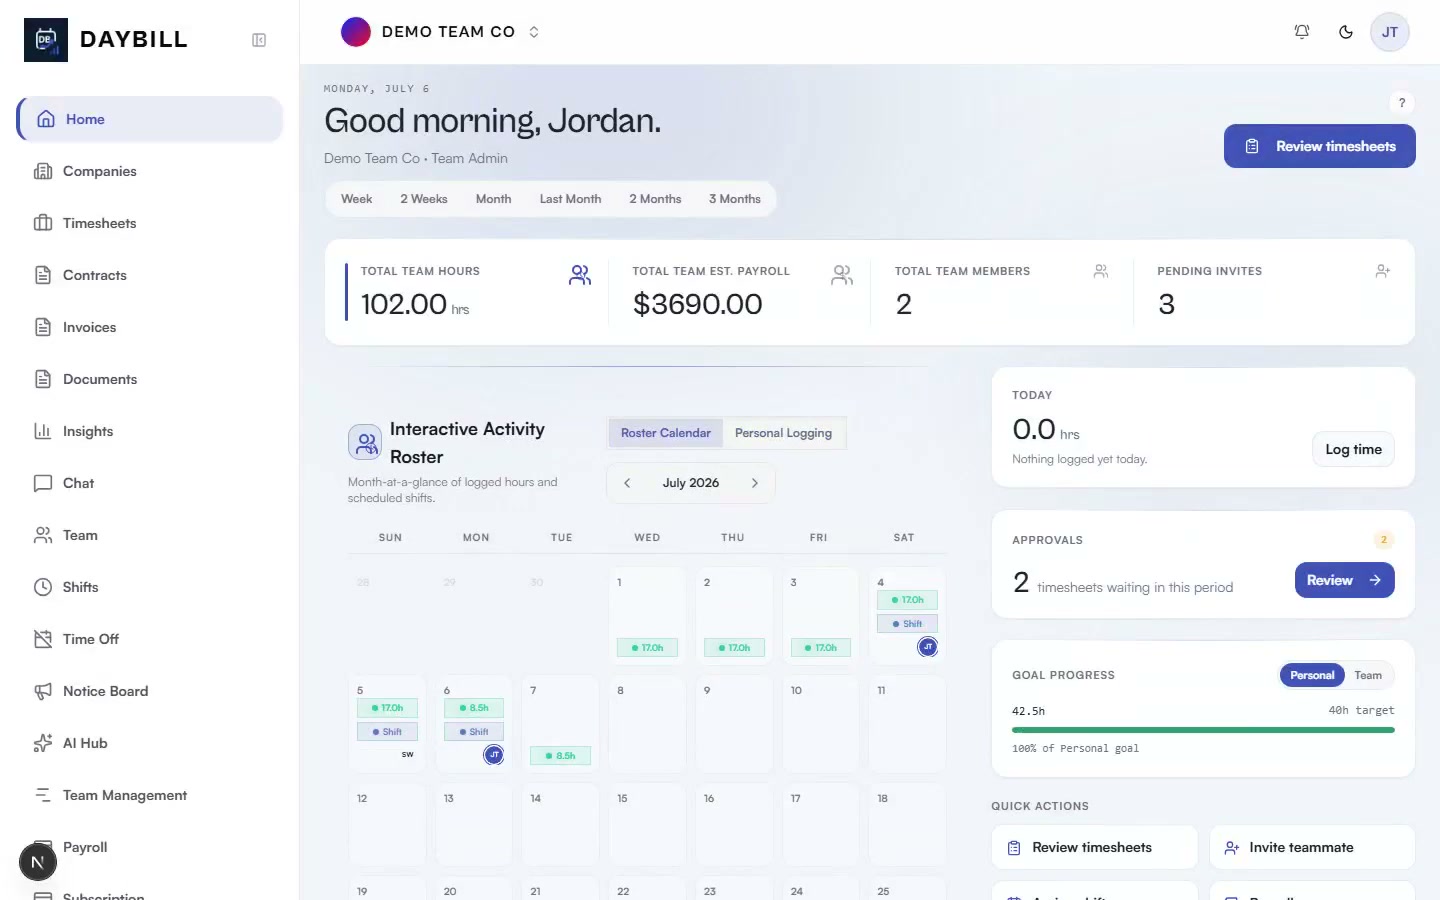This screenshot has height=900, width=1440.
Task: Click the Total Team Hours people icon
Action: pos(580,275)
